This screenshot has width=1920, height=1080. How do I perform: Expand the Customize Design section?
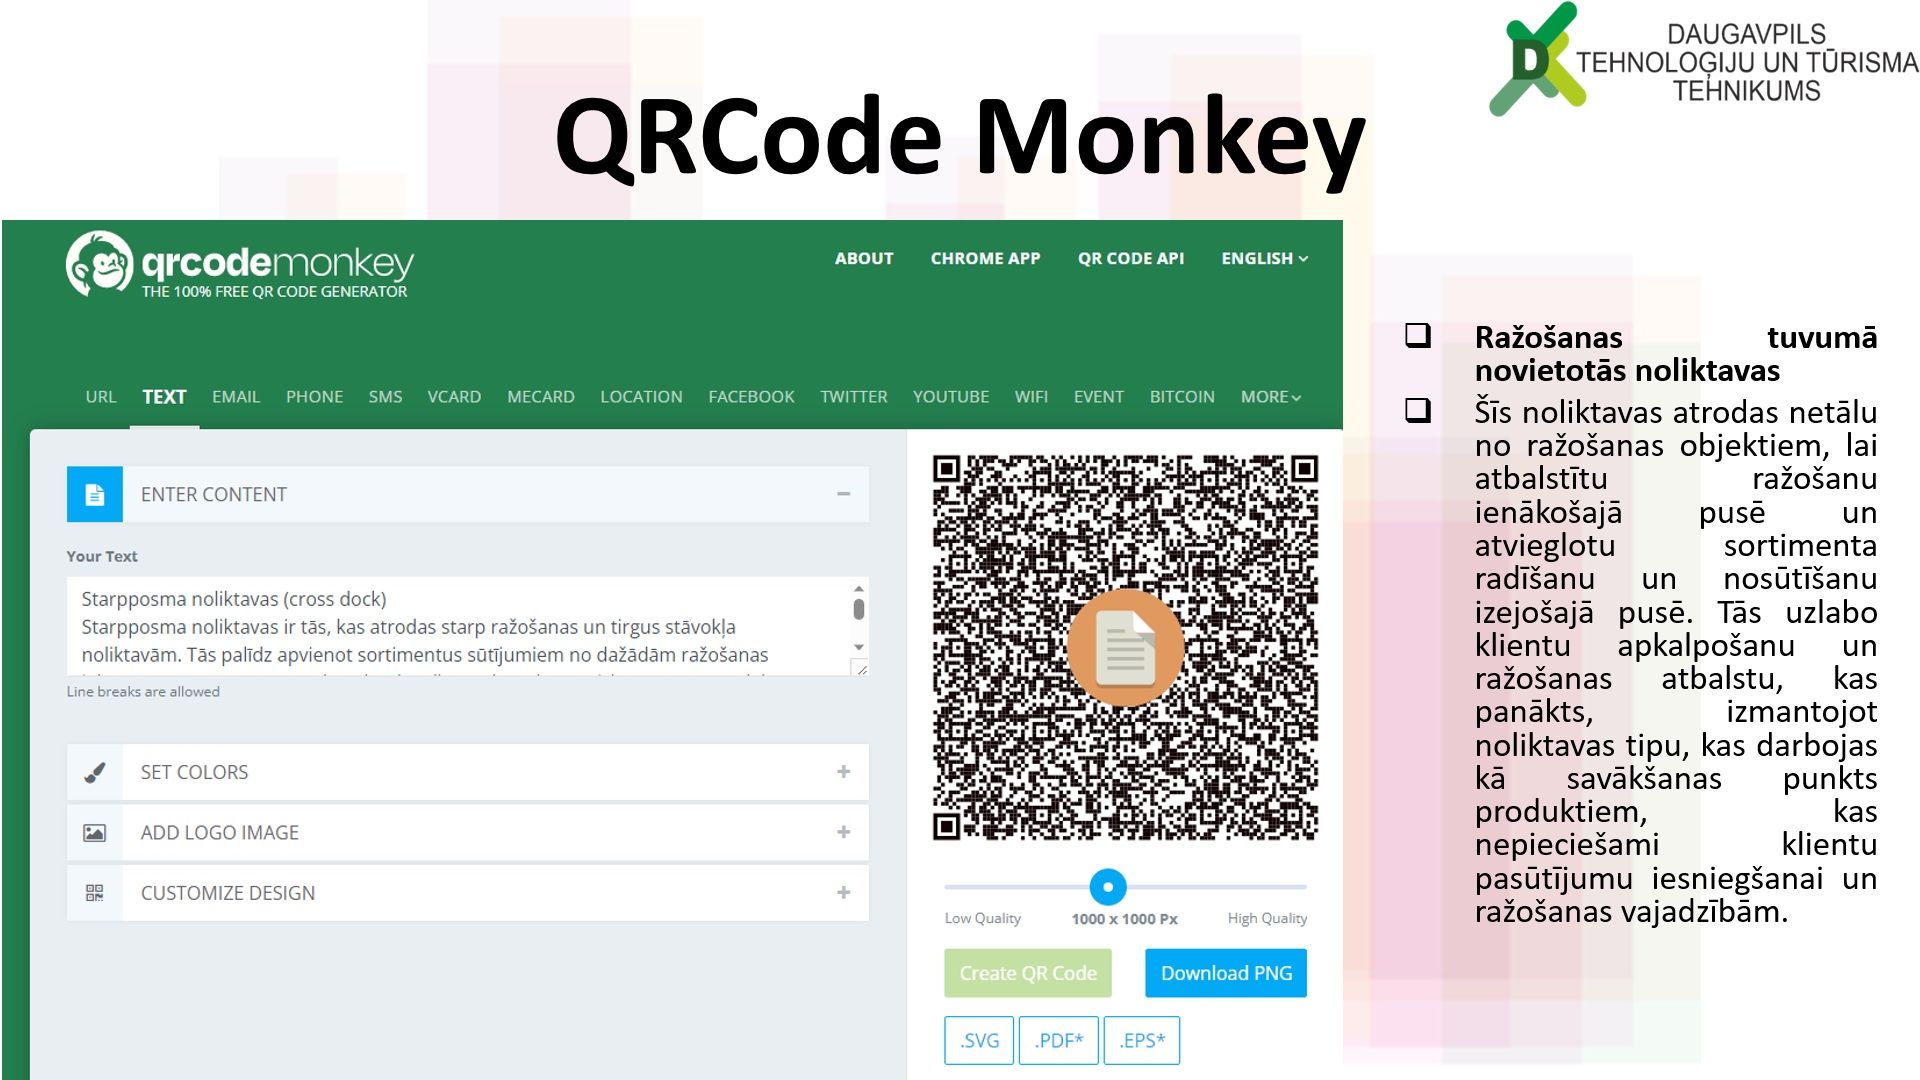click(x=844, y=893)
